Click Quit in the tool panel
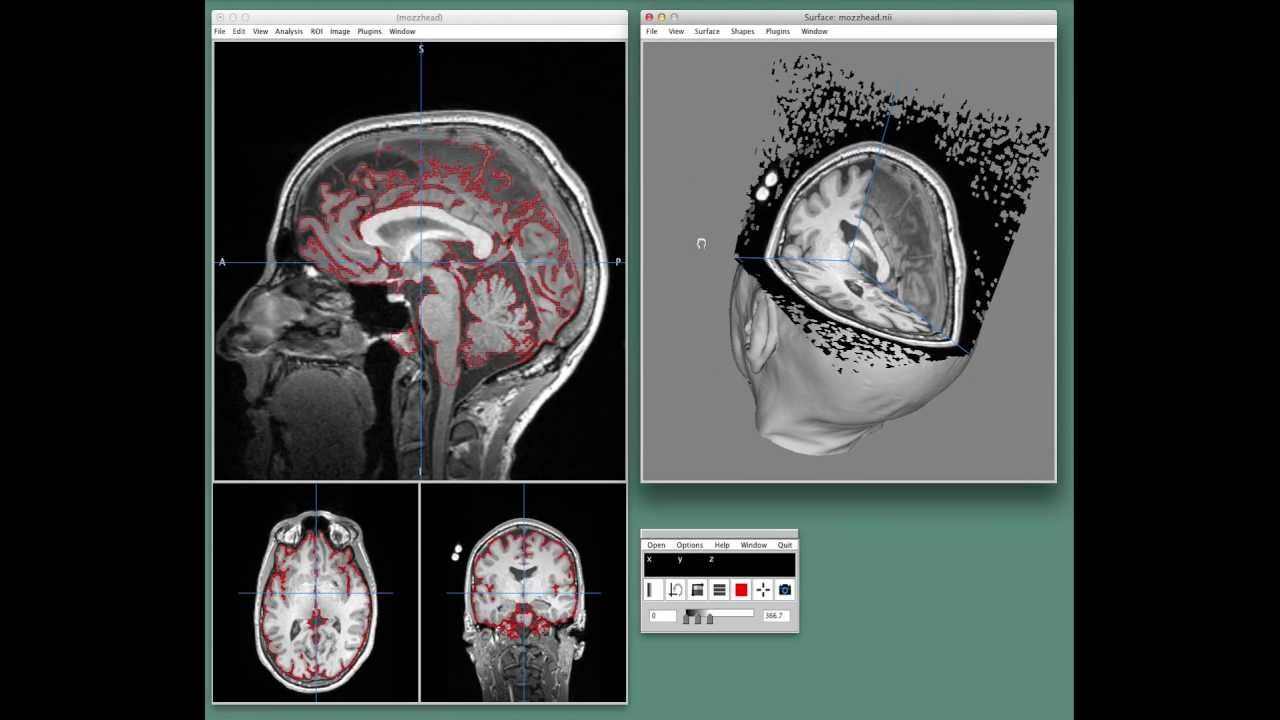The width and height of the screenshot is (1280, 720). click(785, 545)
